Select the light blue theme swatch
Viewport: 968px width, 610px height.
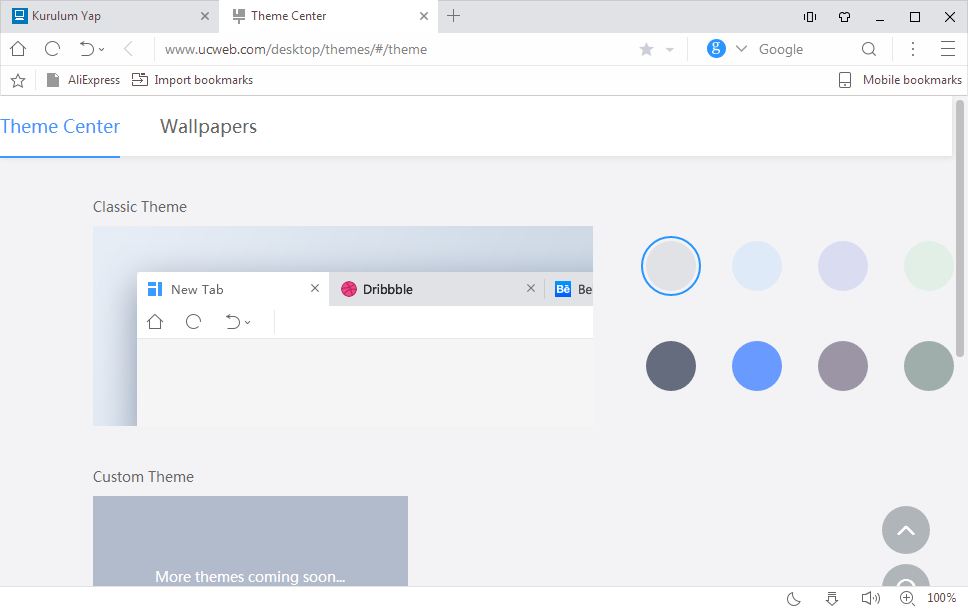tap(757, 266)
